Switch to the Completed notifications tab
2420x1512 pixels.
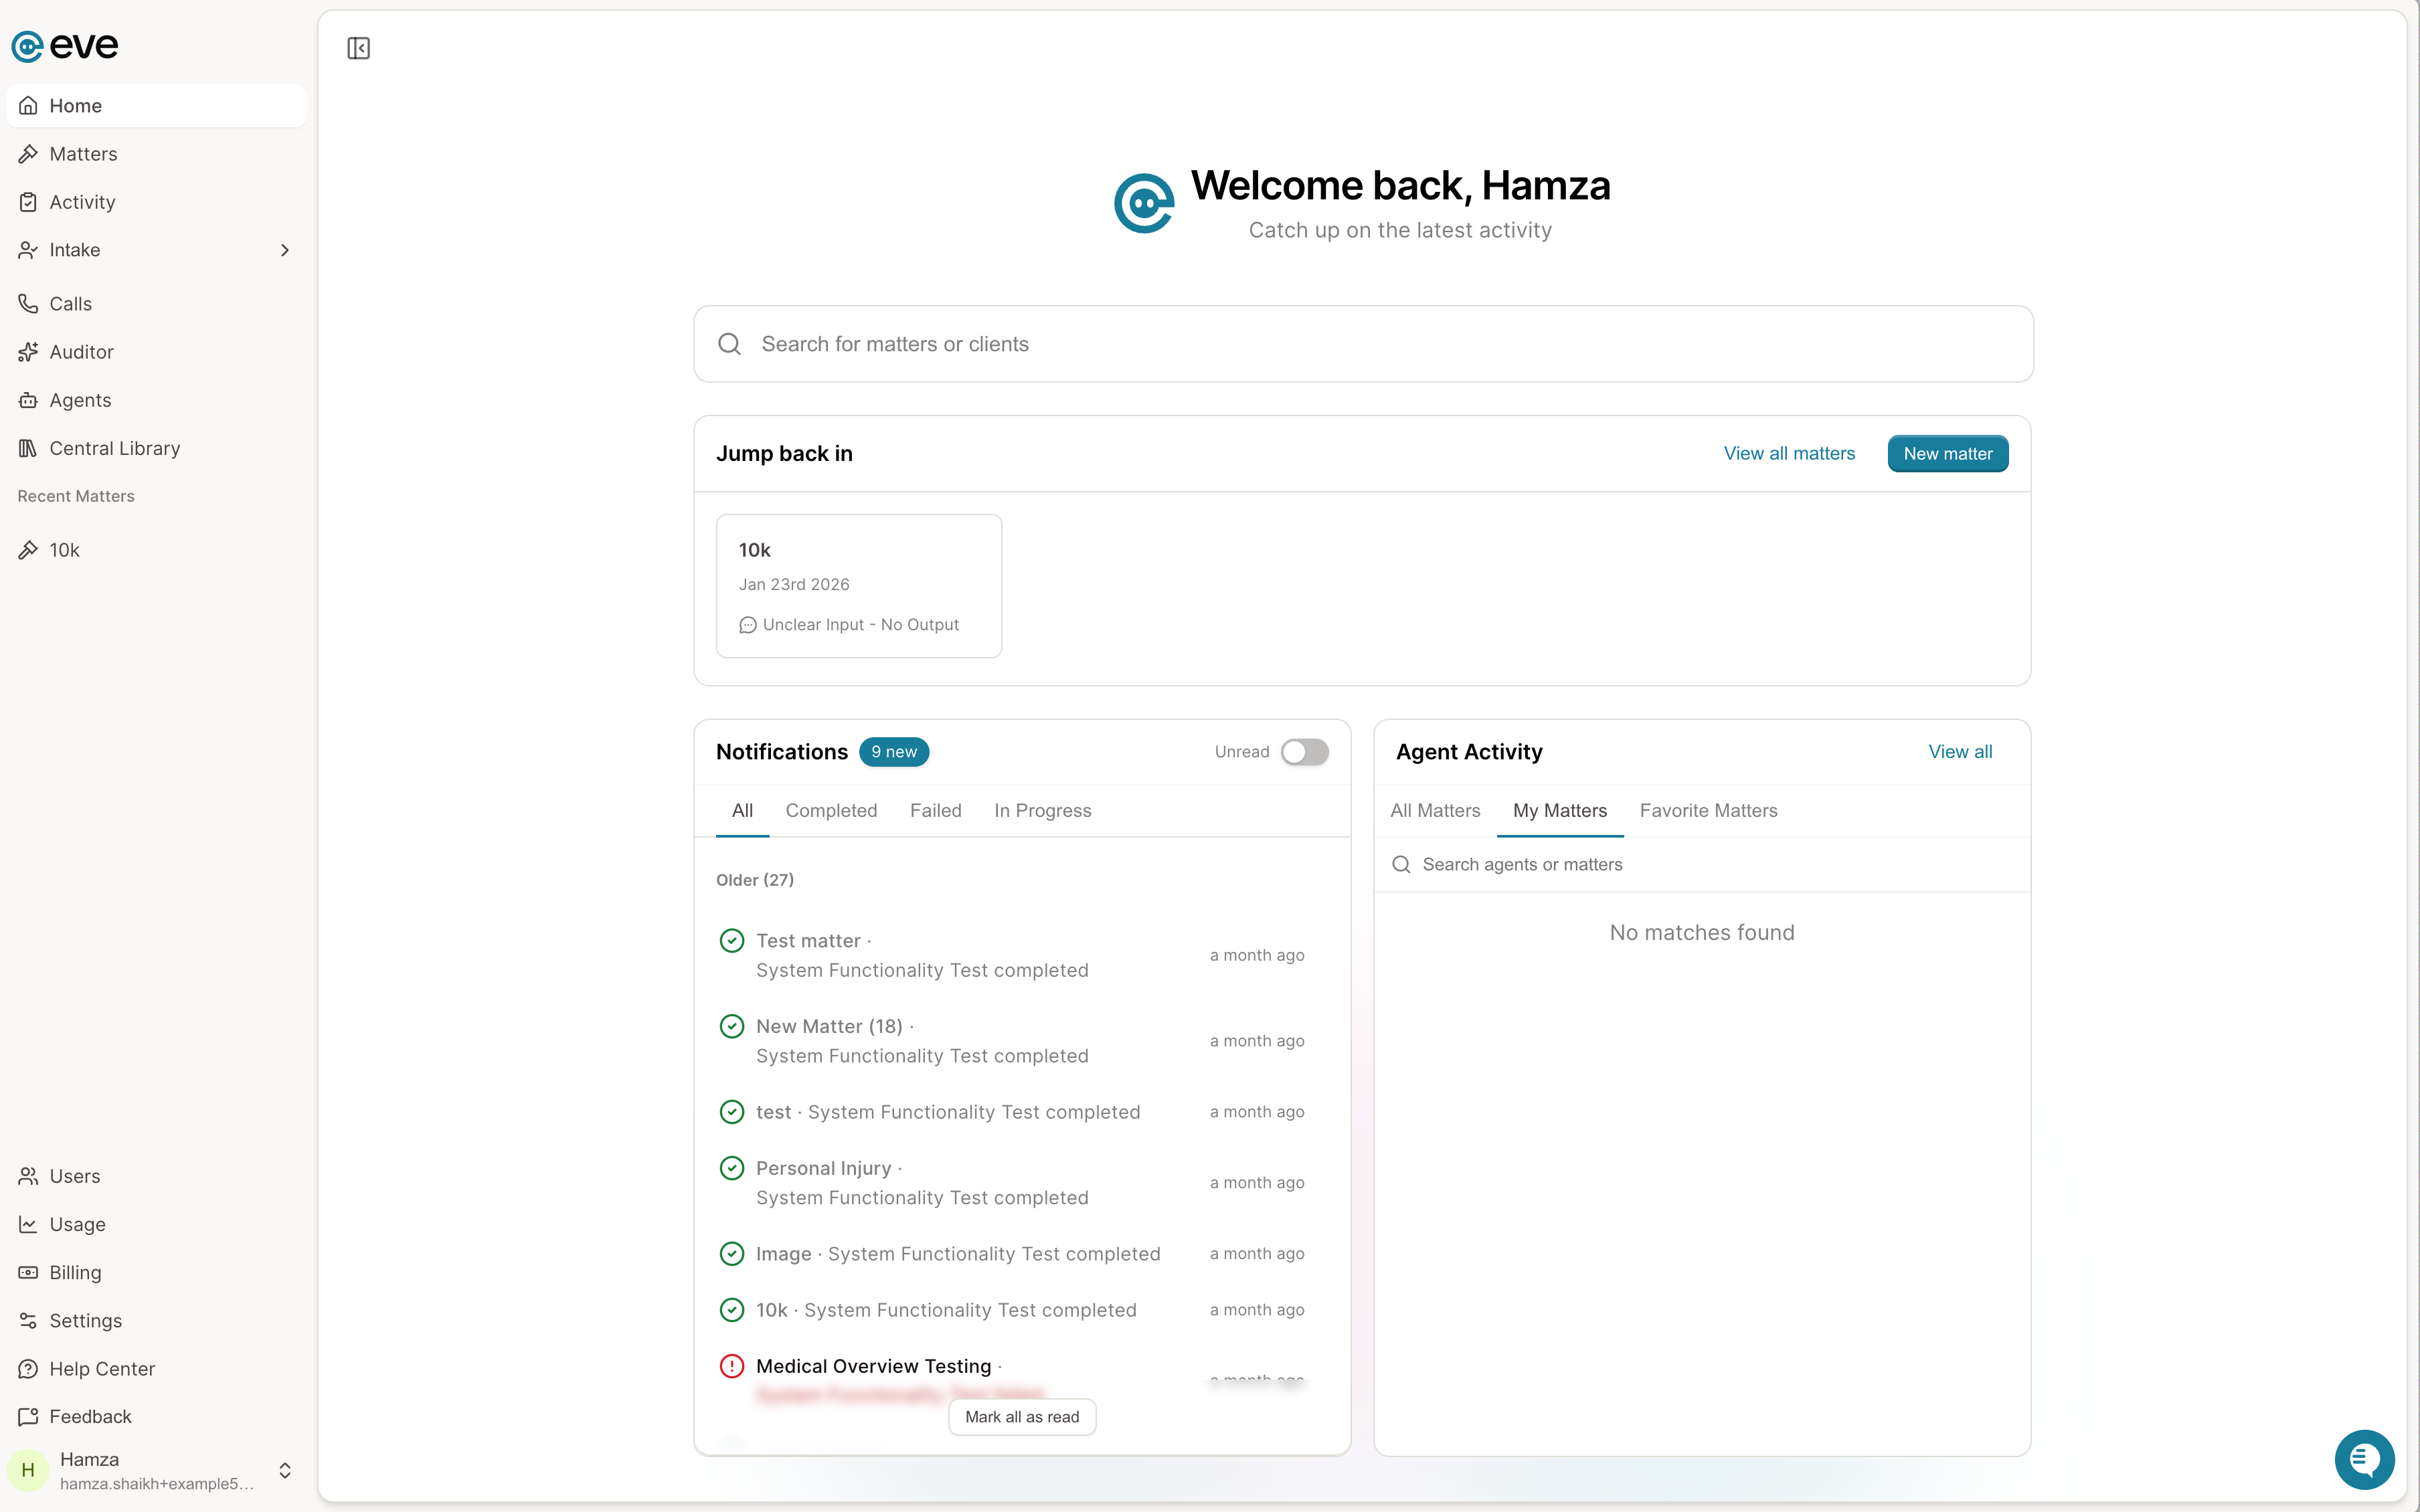(x=831, y=811)
